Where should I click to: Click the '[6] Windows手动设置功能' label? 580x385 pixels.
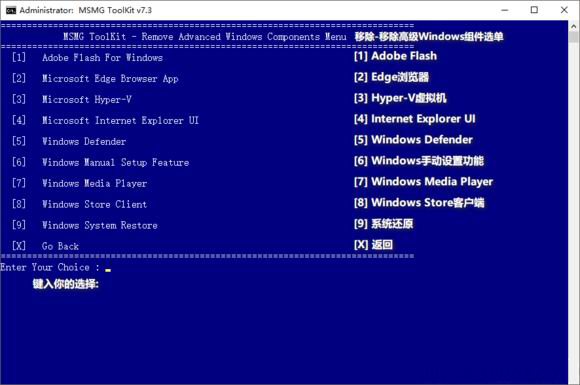pos(419,161)
